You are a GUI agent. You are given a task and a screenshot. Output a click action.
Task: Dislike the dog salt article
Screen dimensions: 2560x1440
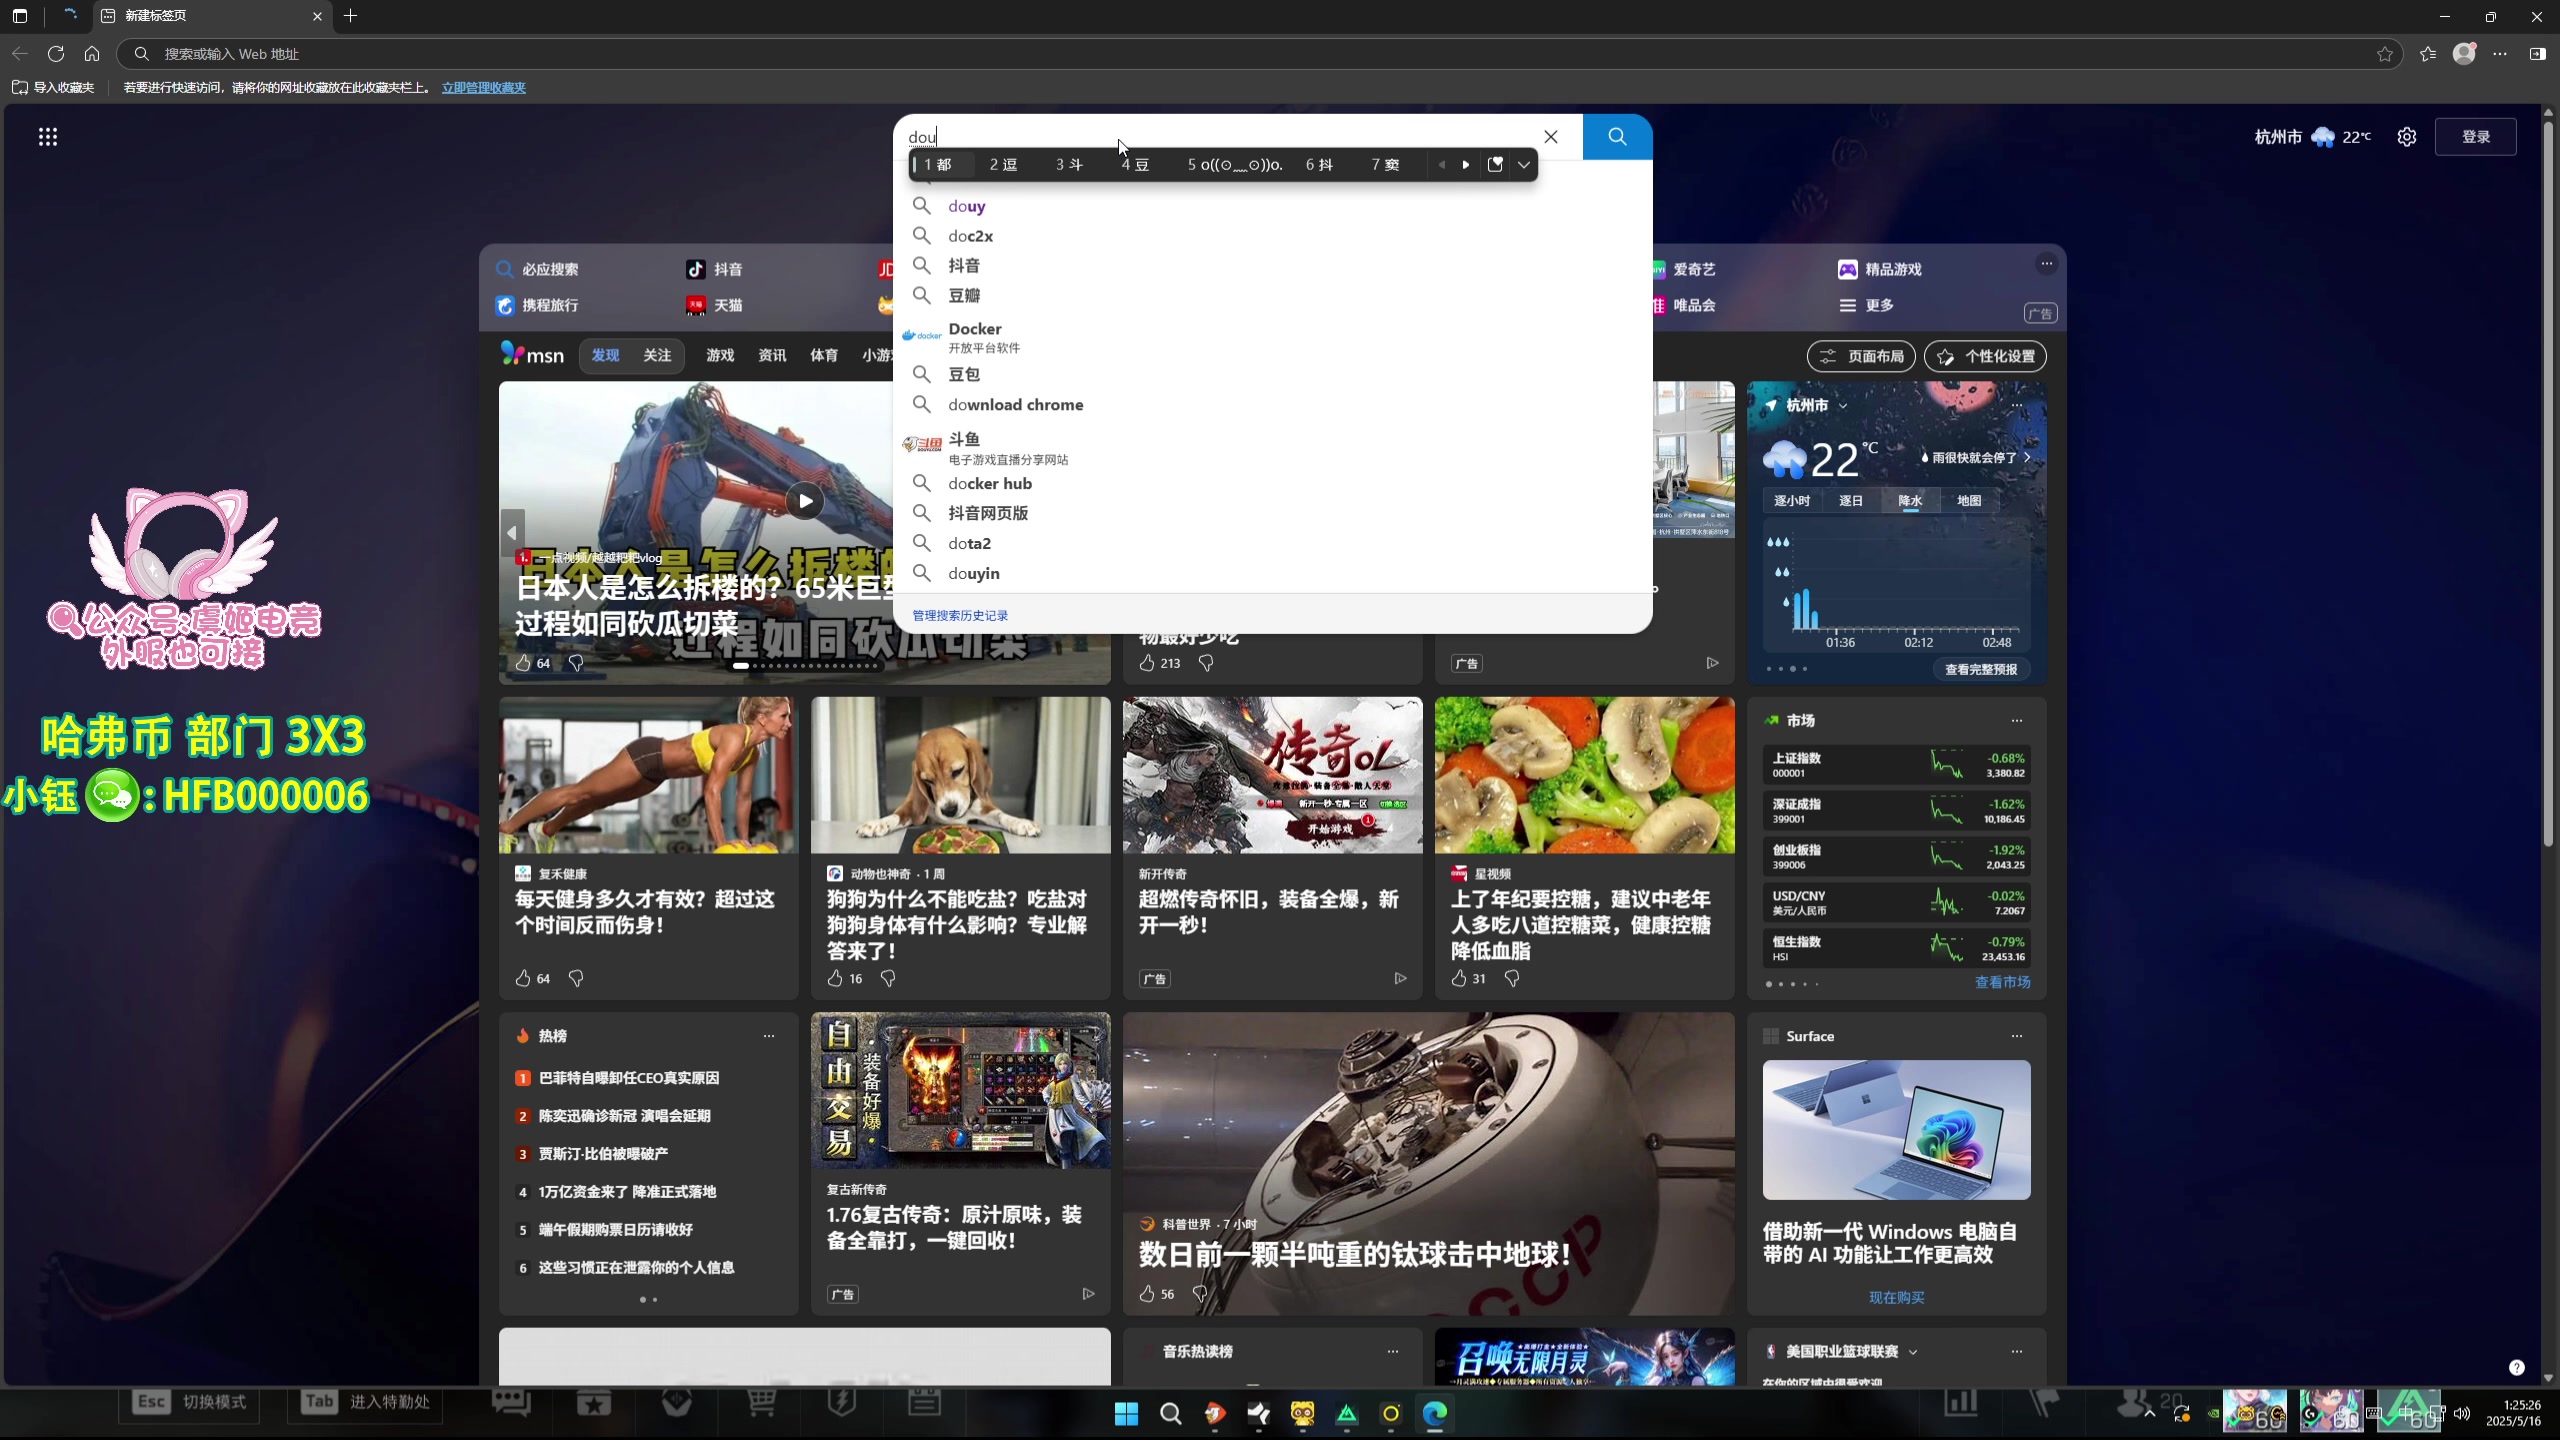(888, 978)
